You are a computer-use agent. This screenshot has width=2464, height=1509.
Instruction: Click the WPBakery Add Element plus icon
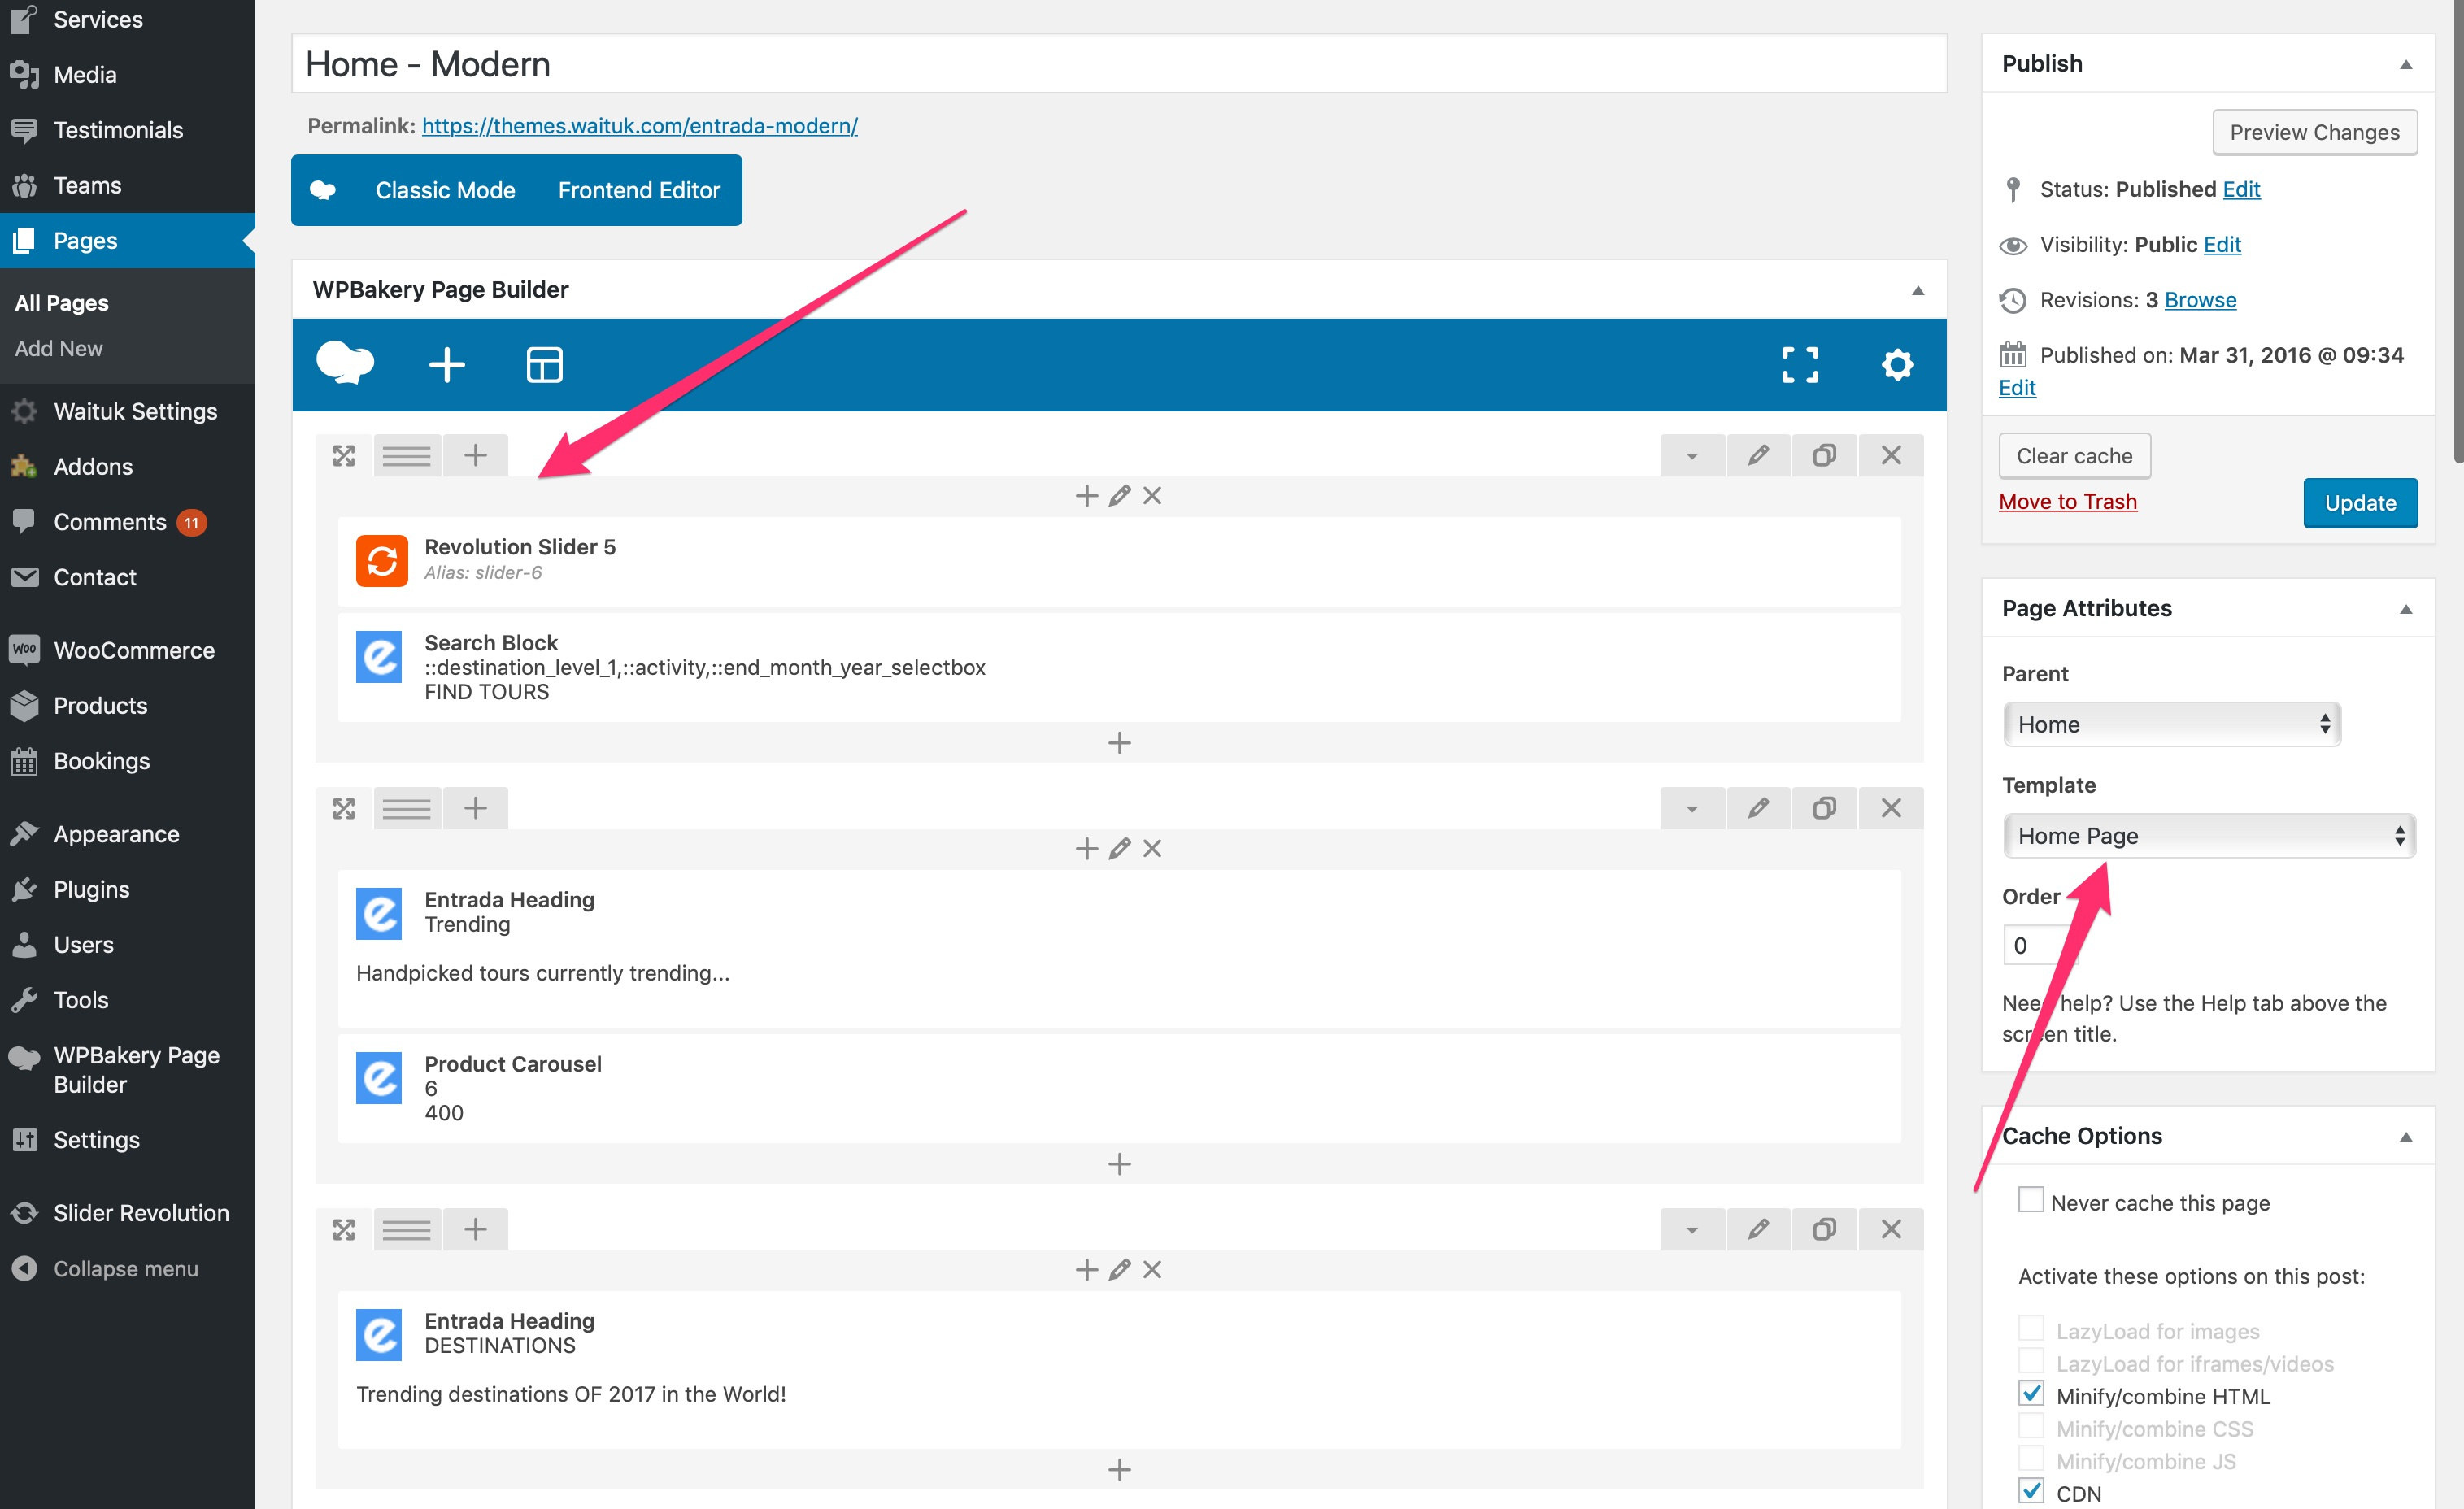(x=447, y=365)
